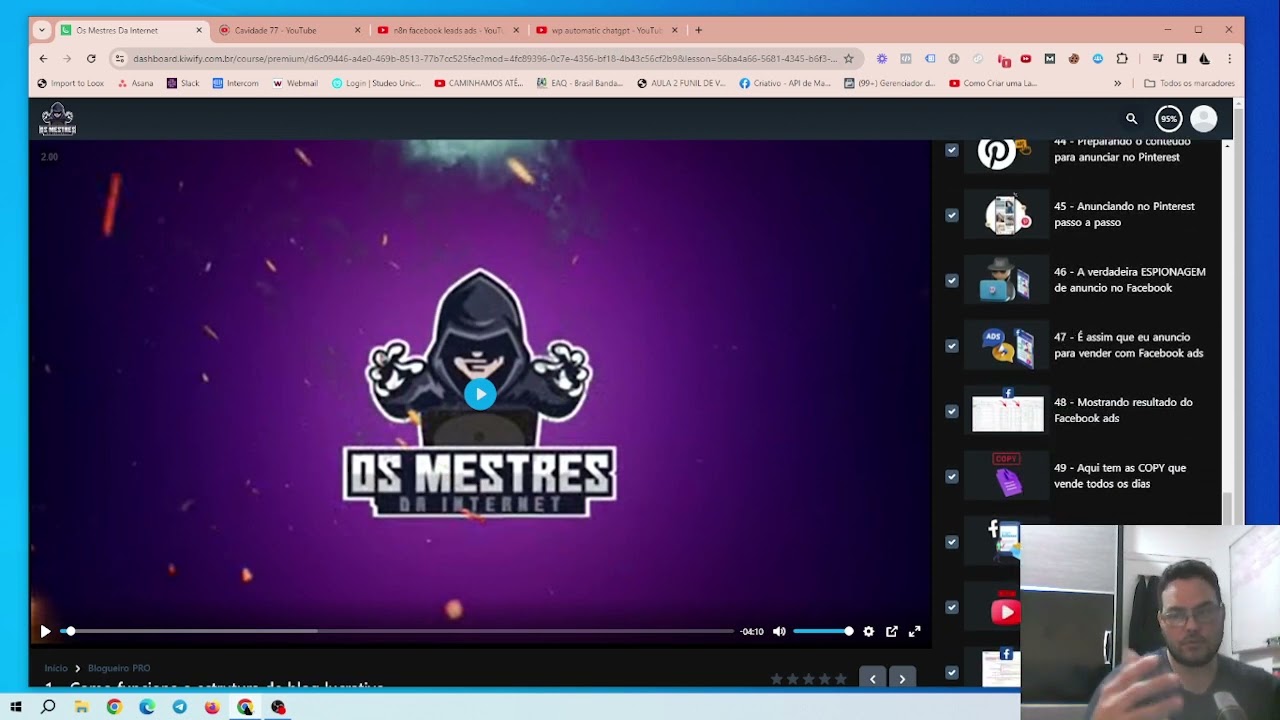
Task: Open Windows taskbar search
Action: pyautogui.click(x=48, y=707)
